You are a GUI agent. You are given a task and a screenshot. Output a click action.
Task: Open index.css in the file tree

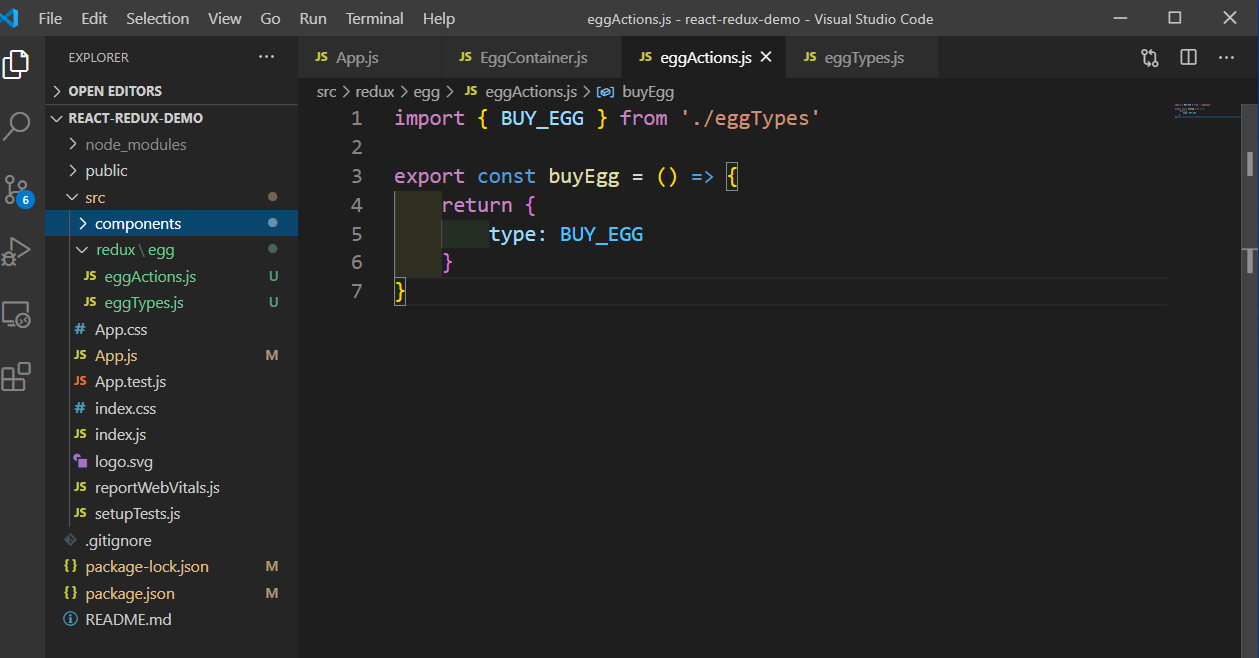172,408
